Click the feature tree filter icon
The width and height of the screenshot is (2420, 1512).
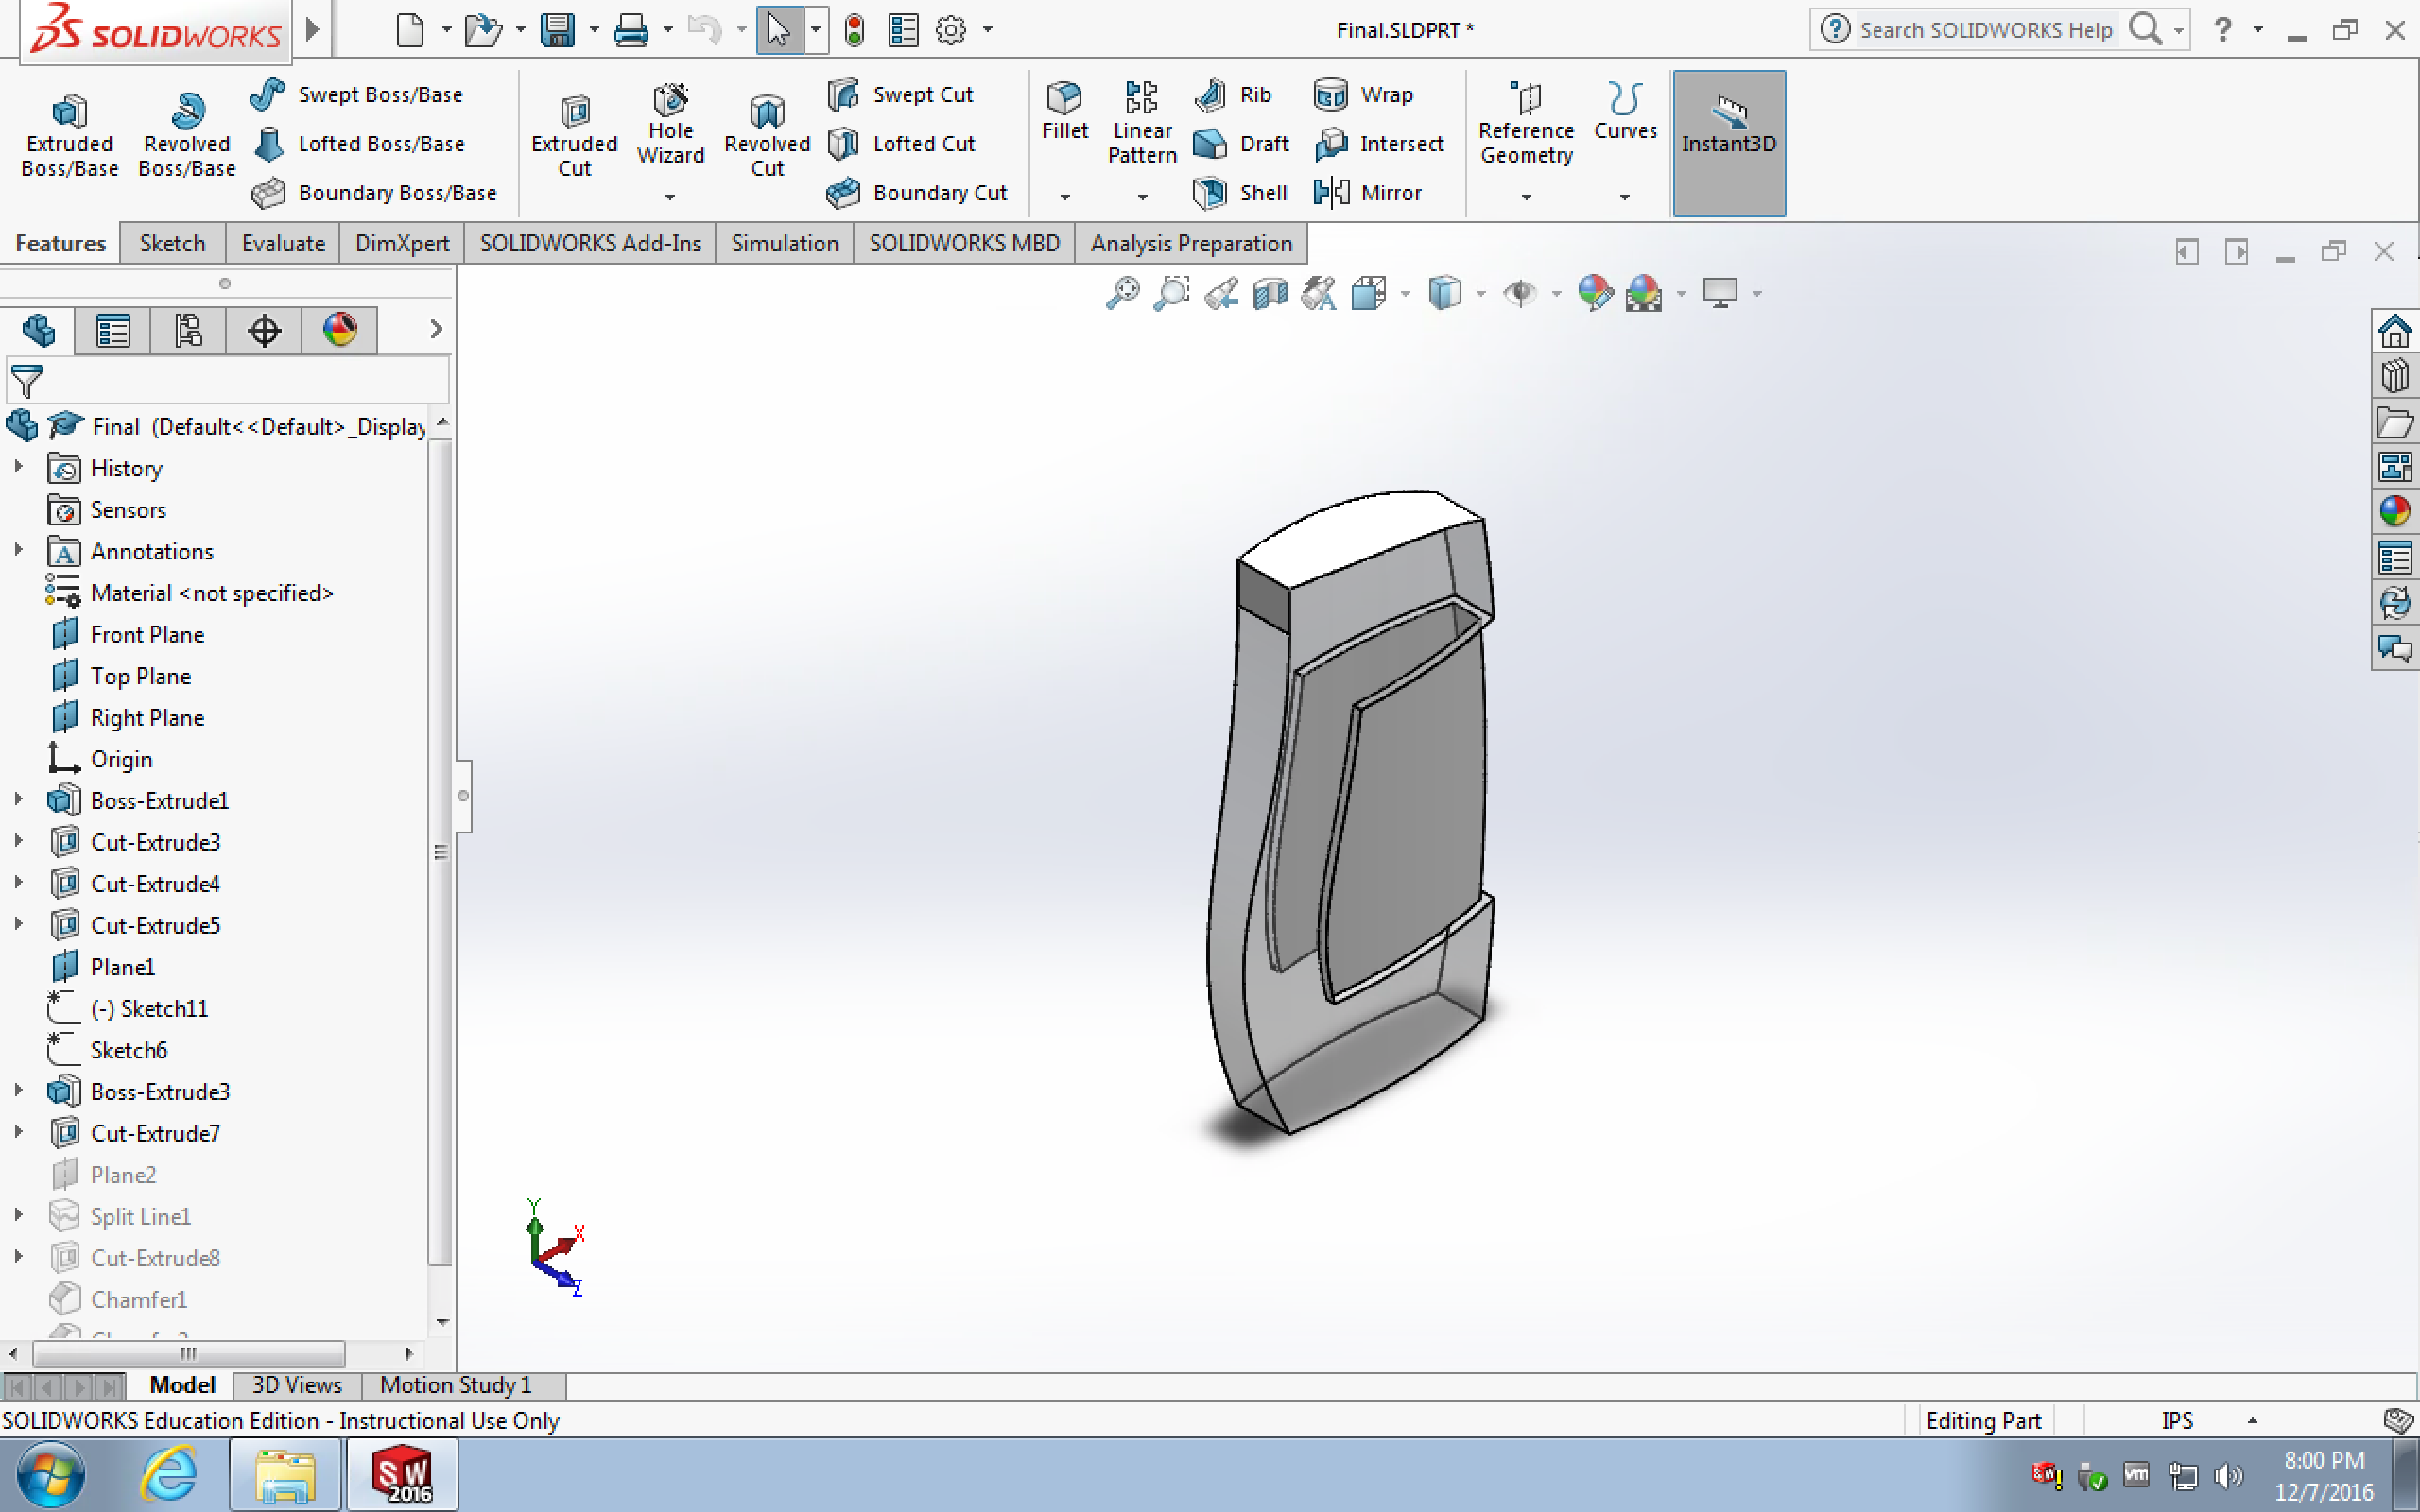pos(27,381)
